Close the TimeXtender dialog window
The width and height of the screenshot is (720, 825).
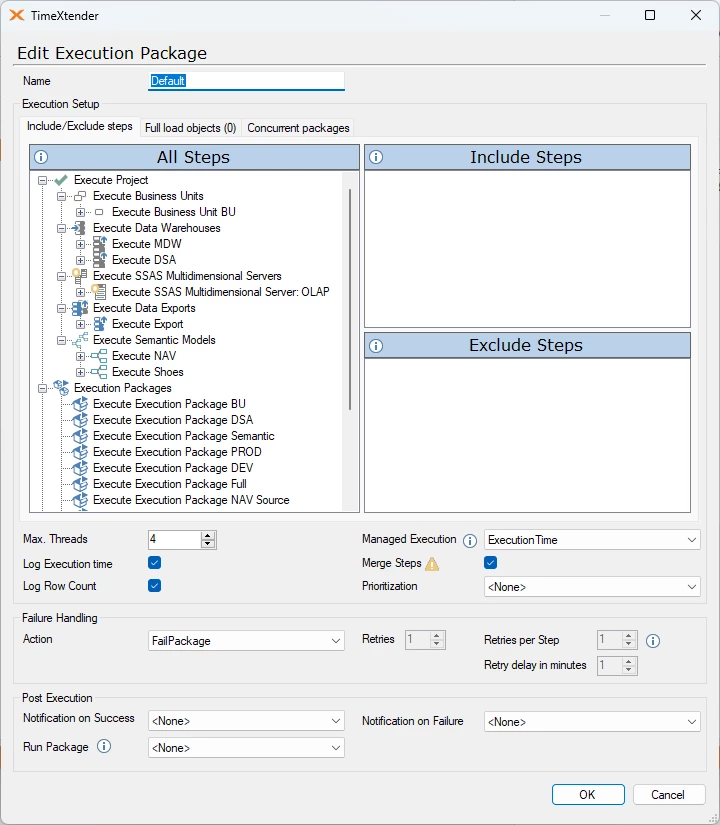[x=696, y=15]
